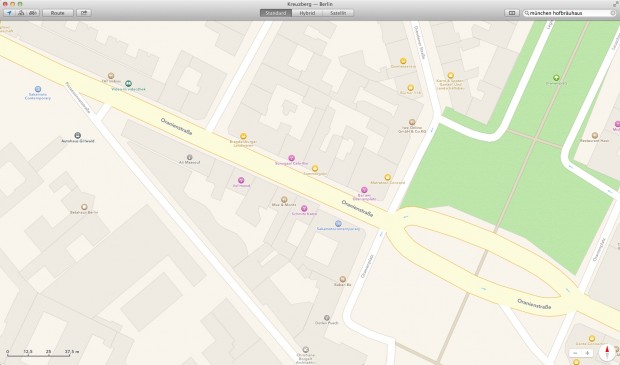Select yellow pin beside Sünegeel Cafe
Screen dimensions: 620x365
pyautogui.click(x=315, y=168)
